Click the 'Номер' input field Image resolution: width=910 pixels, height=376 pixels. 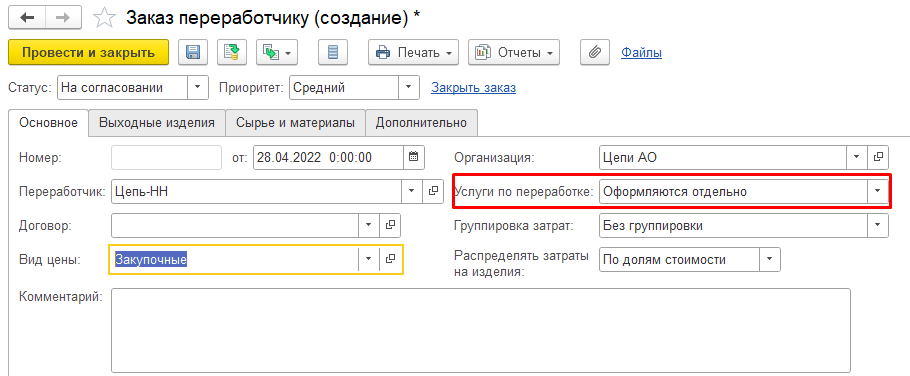[x=167, y=157]
